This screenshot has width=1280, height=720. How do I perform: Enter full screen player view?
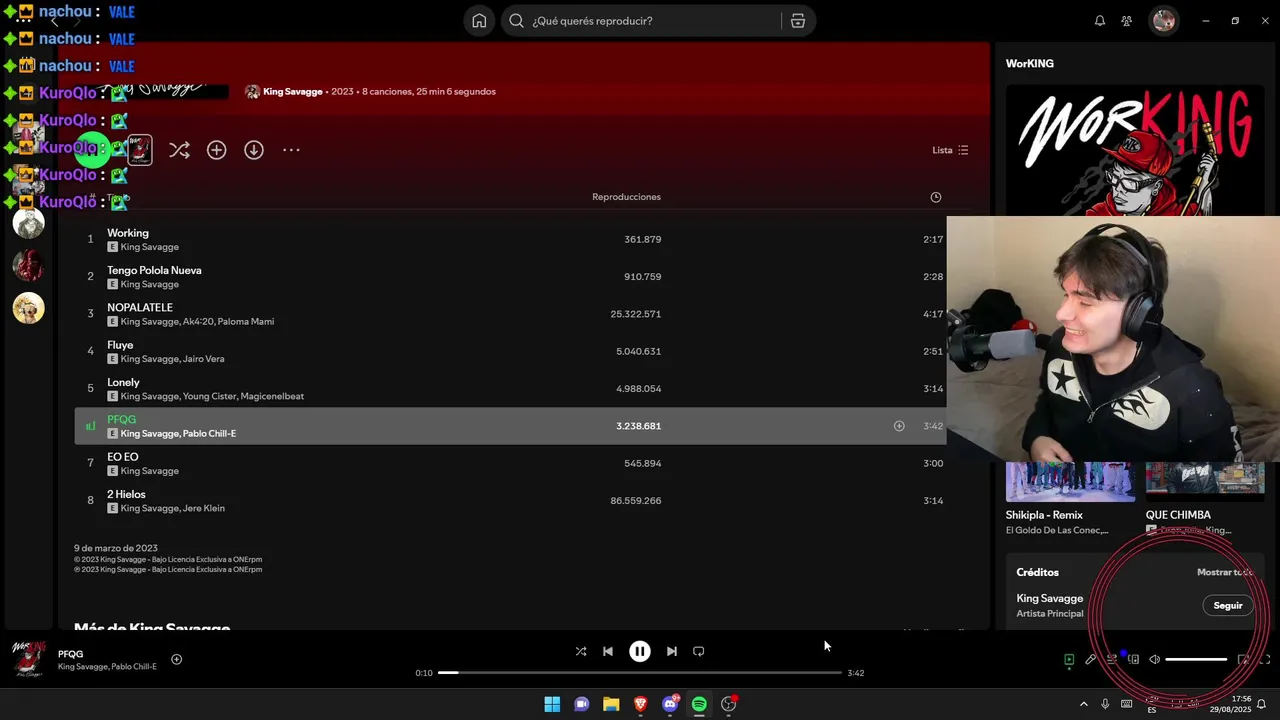click(1265, 660)
